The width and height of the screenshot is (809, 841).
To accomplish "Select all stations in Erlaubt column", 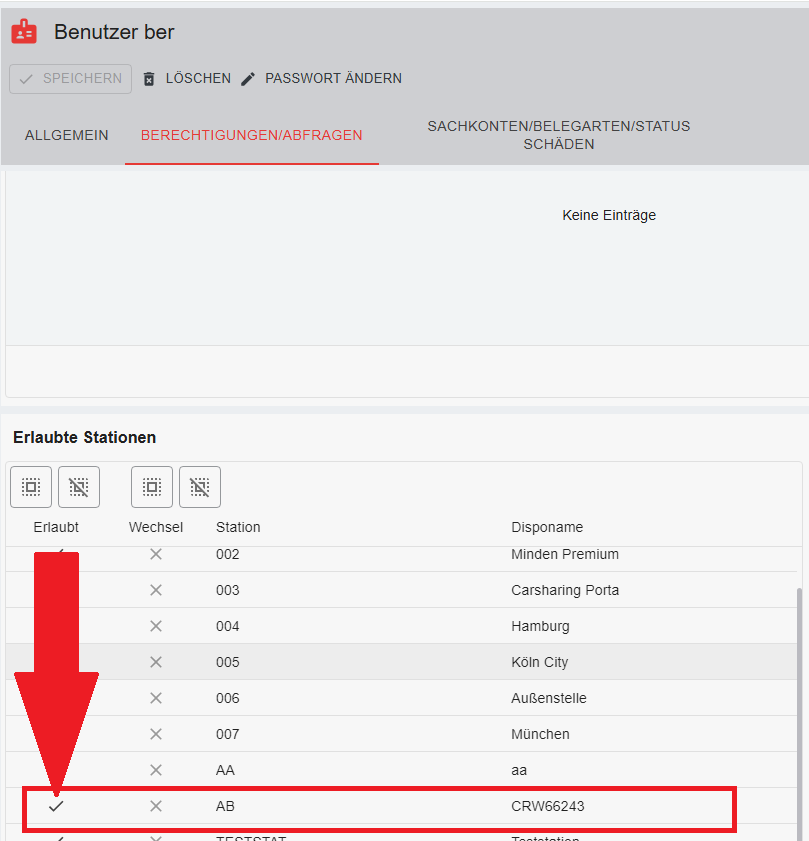I will pyautogui.click(x=31, y=487).
